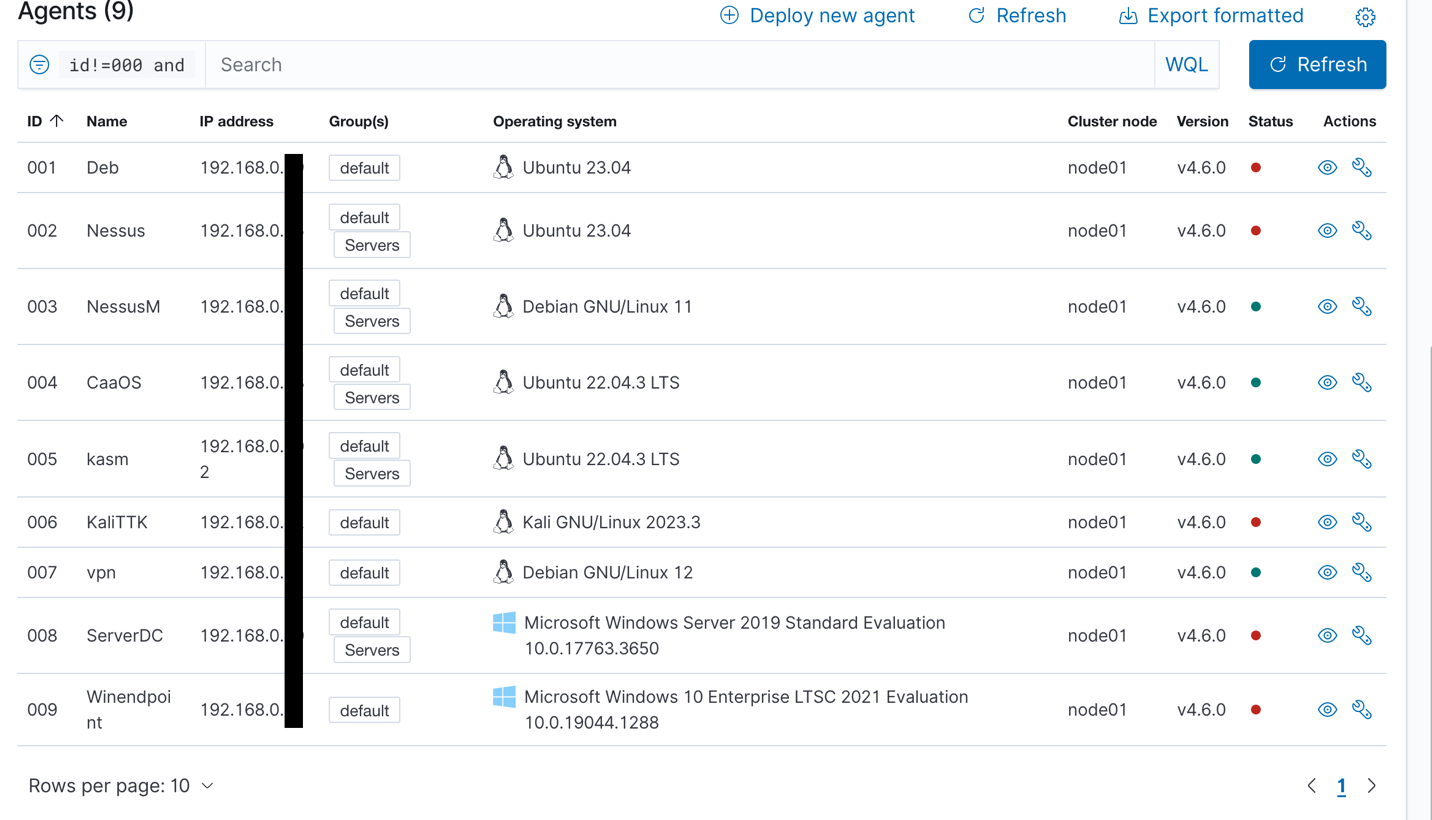1432x820 pixels.
Task: View details of agent NessusM
Action: (1327, 307)
